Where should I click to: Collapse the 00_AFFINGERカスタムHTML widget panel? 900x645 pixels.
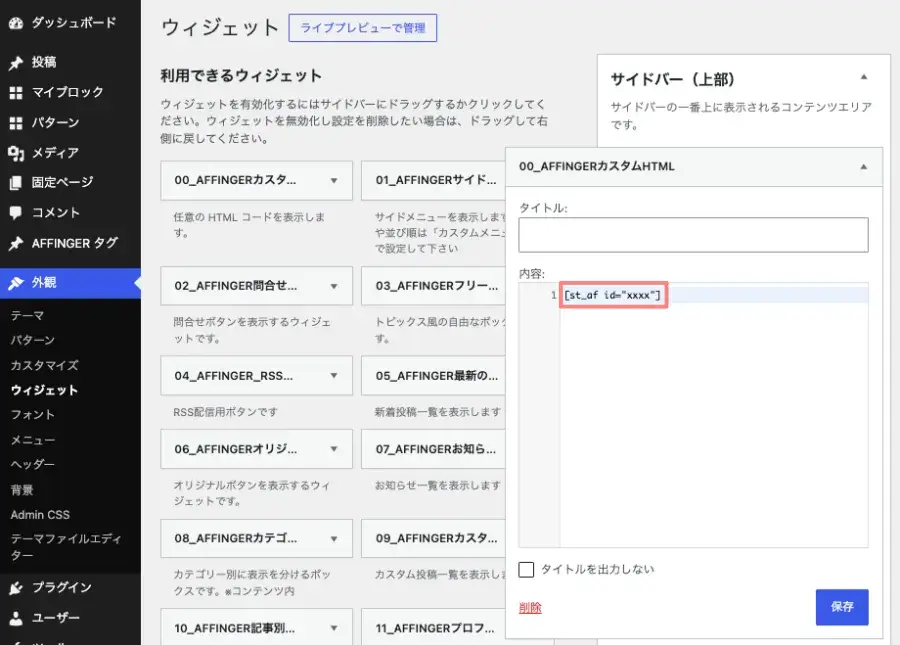click(863, 167)
